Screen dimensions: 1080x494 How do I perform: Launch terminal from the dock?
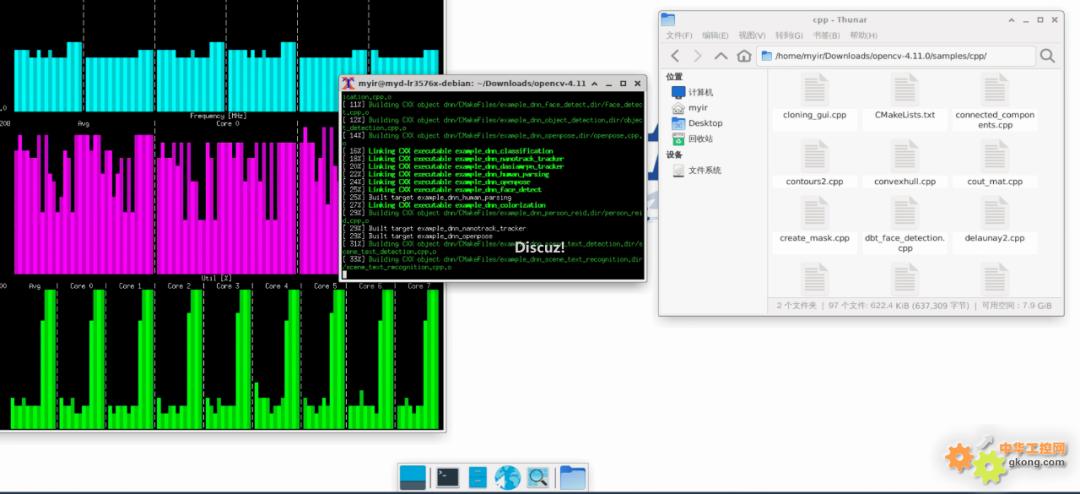click(448, 478)
